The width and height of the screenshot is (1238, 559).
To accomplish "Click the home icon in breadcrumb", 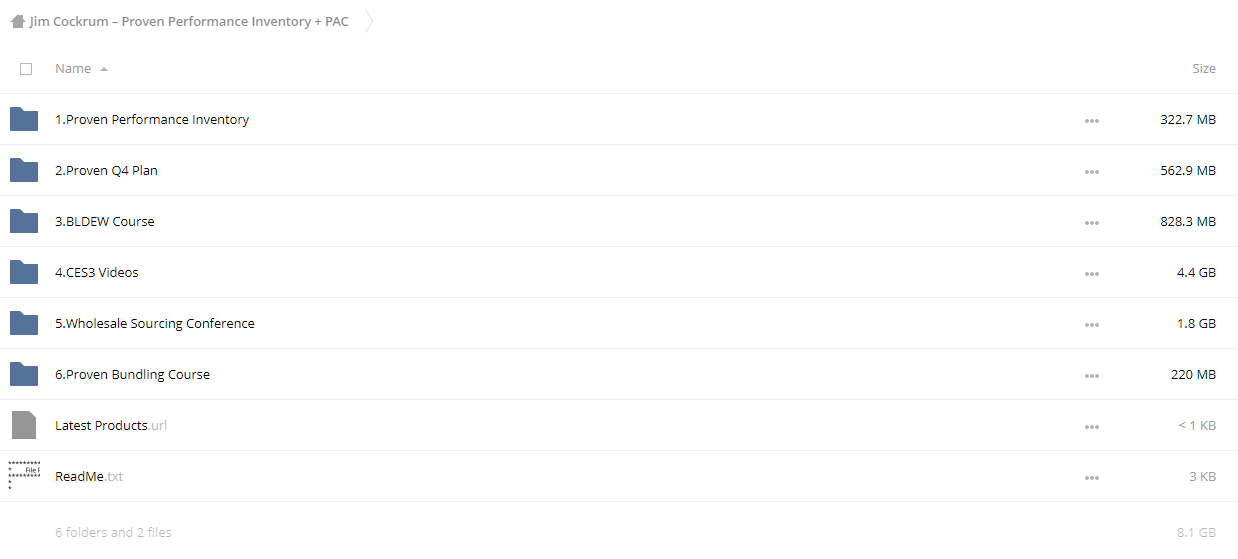I will [18, 21].
